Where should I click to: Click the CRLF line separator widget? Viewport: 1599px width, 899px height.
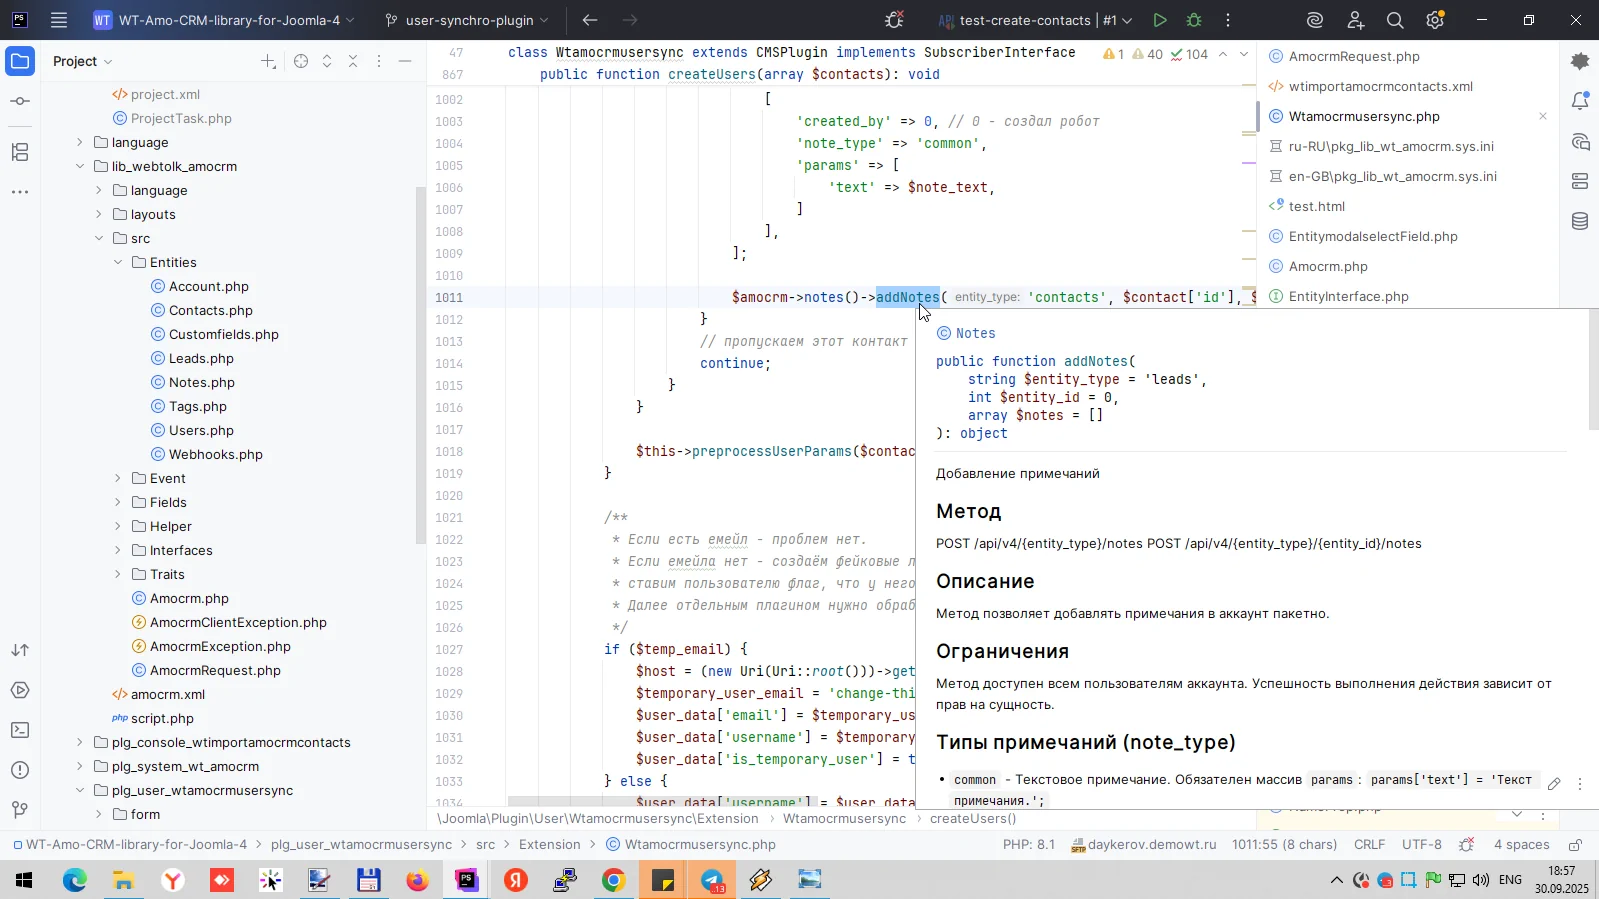1369,845
